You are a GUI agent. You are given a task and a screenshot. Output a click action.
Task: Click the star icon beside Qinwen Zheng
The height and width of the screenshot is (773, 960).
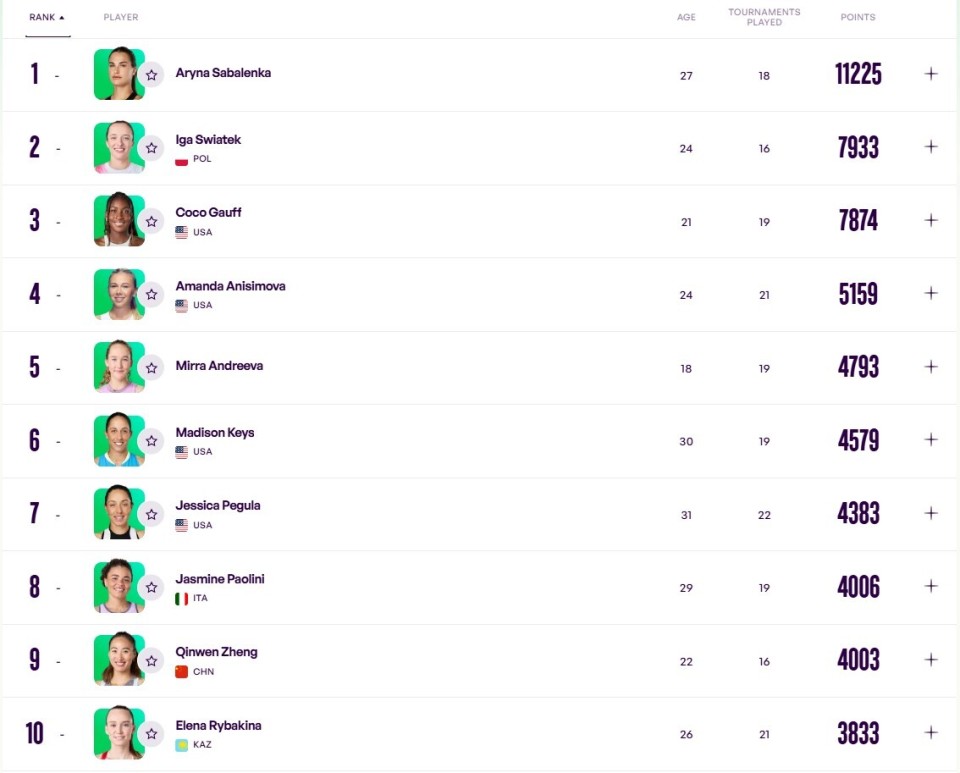(x=151, y=661)
